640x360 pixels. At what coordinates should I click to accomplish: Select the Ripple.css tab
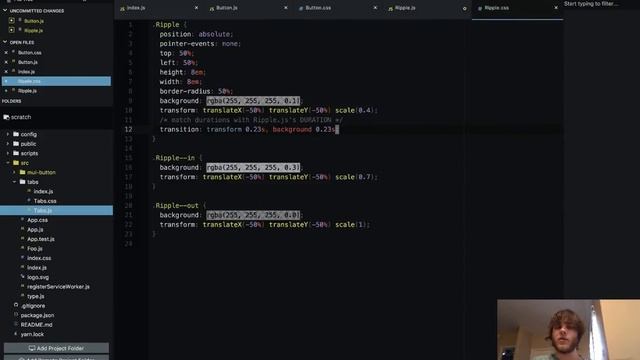(x=517, y=8)
